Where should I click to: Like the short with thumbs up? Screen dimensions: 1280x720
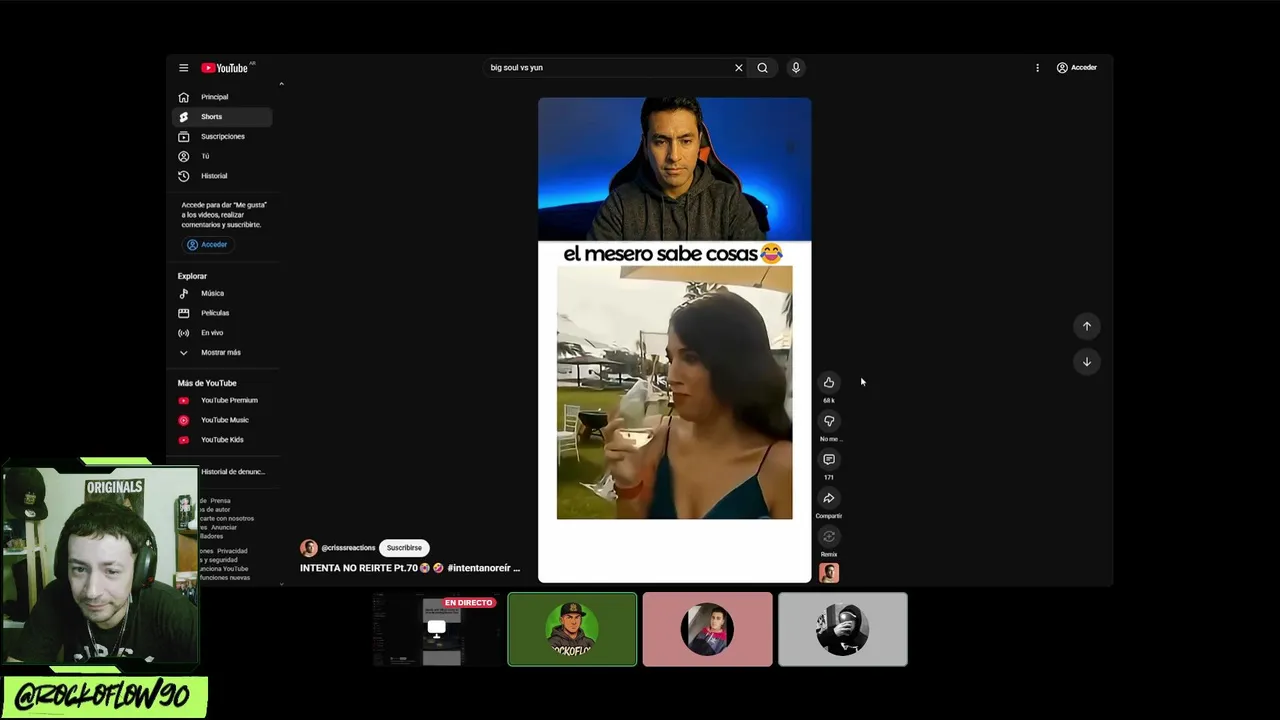829,382
